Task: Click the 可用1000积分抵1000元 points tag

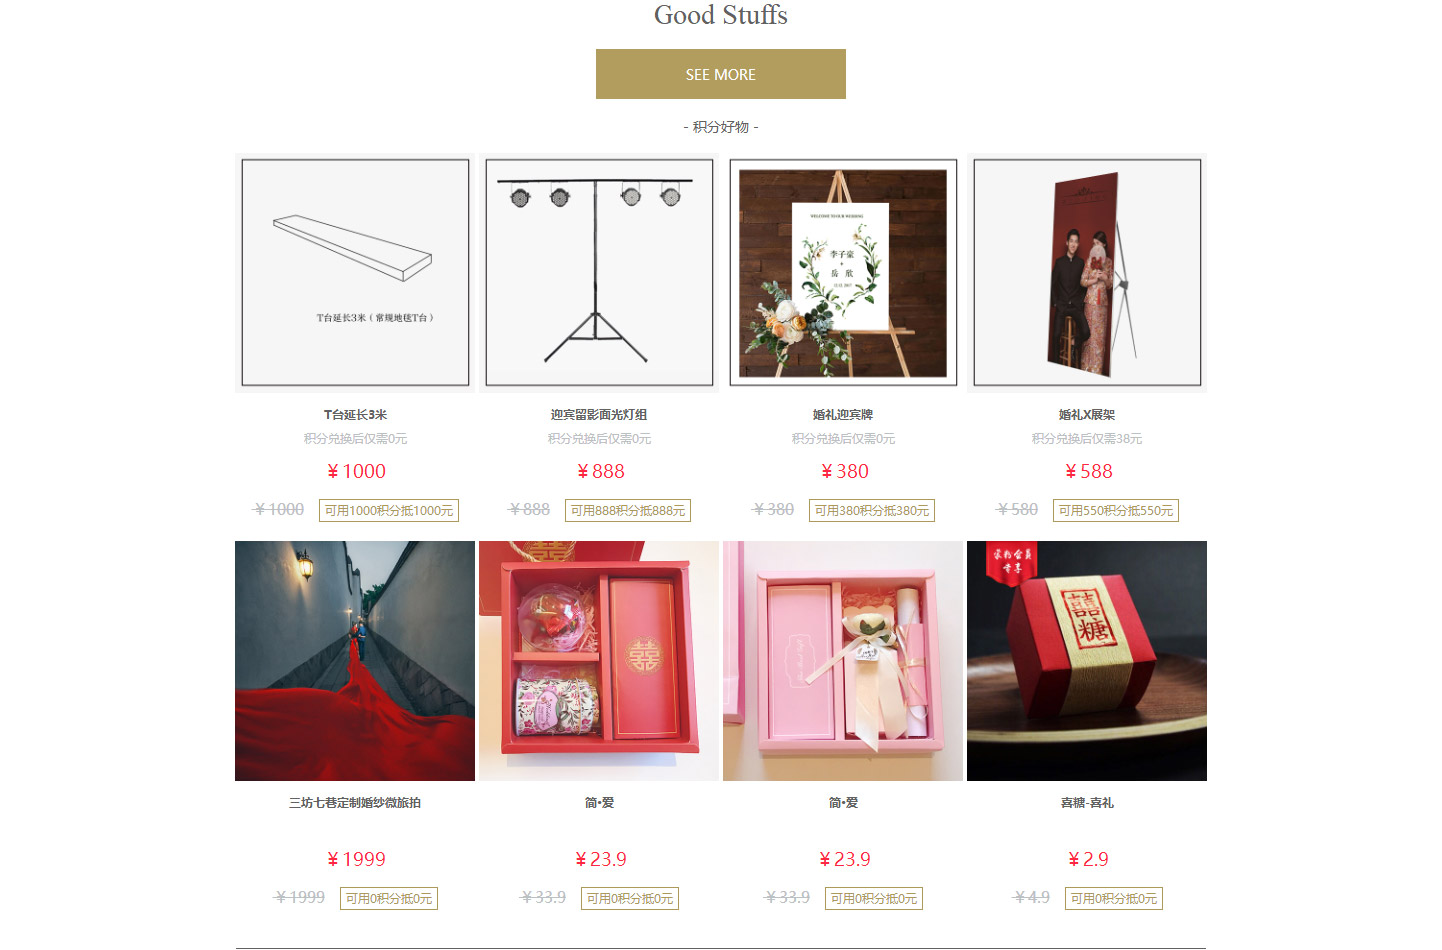Action: [x=389, y=510]
